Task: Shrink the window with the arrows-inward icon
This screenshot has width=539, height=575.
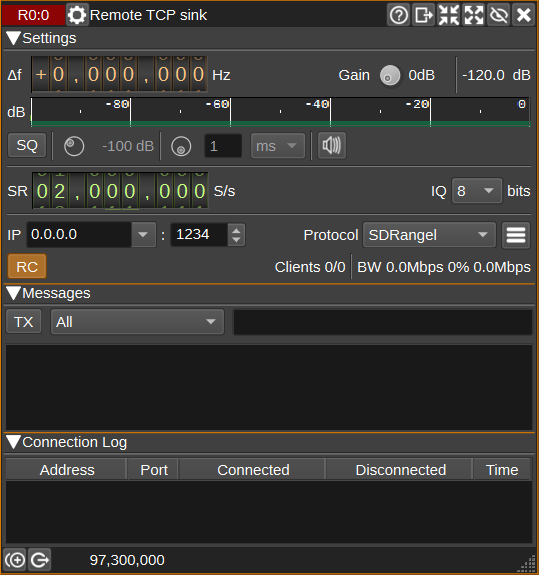Action: pyautogui.click(x=448, y=15)
